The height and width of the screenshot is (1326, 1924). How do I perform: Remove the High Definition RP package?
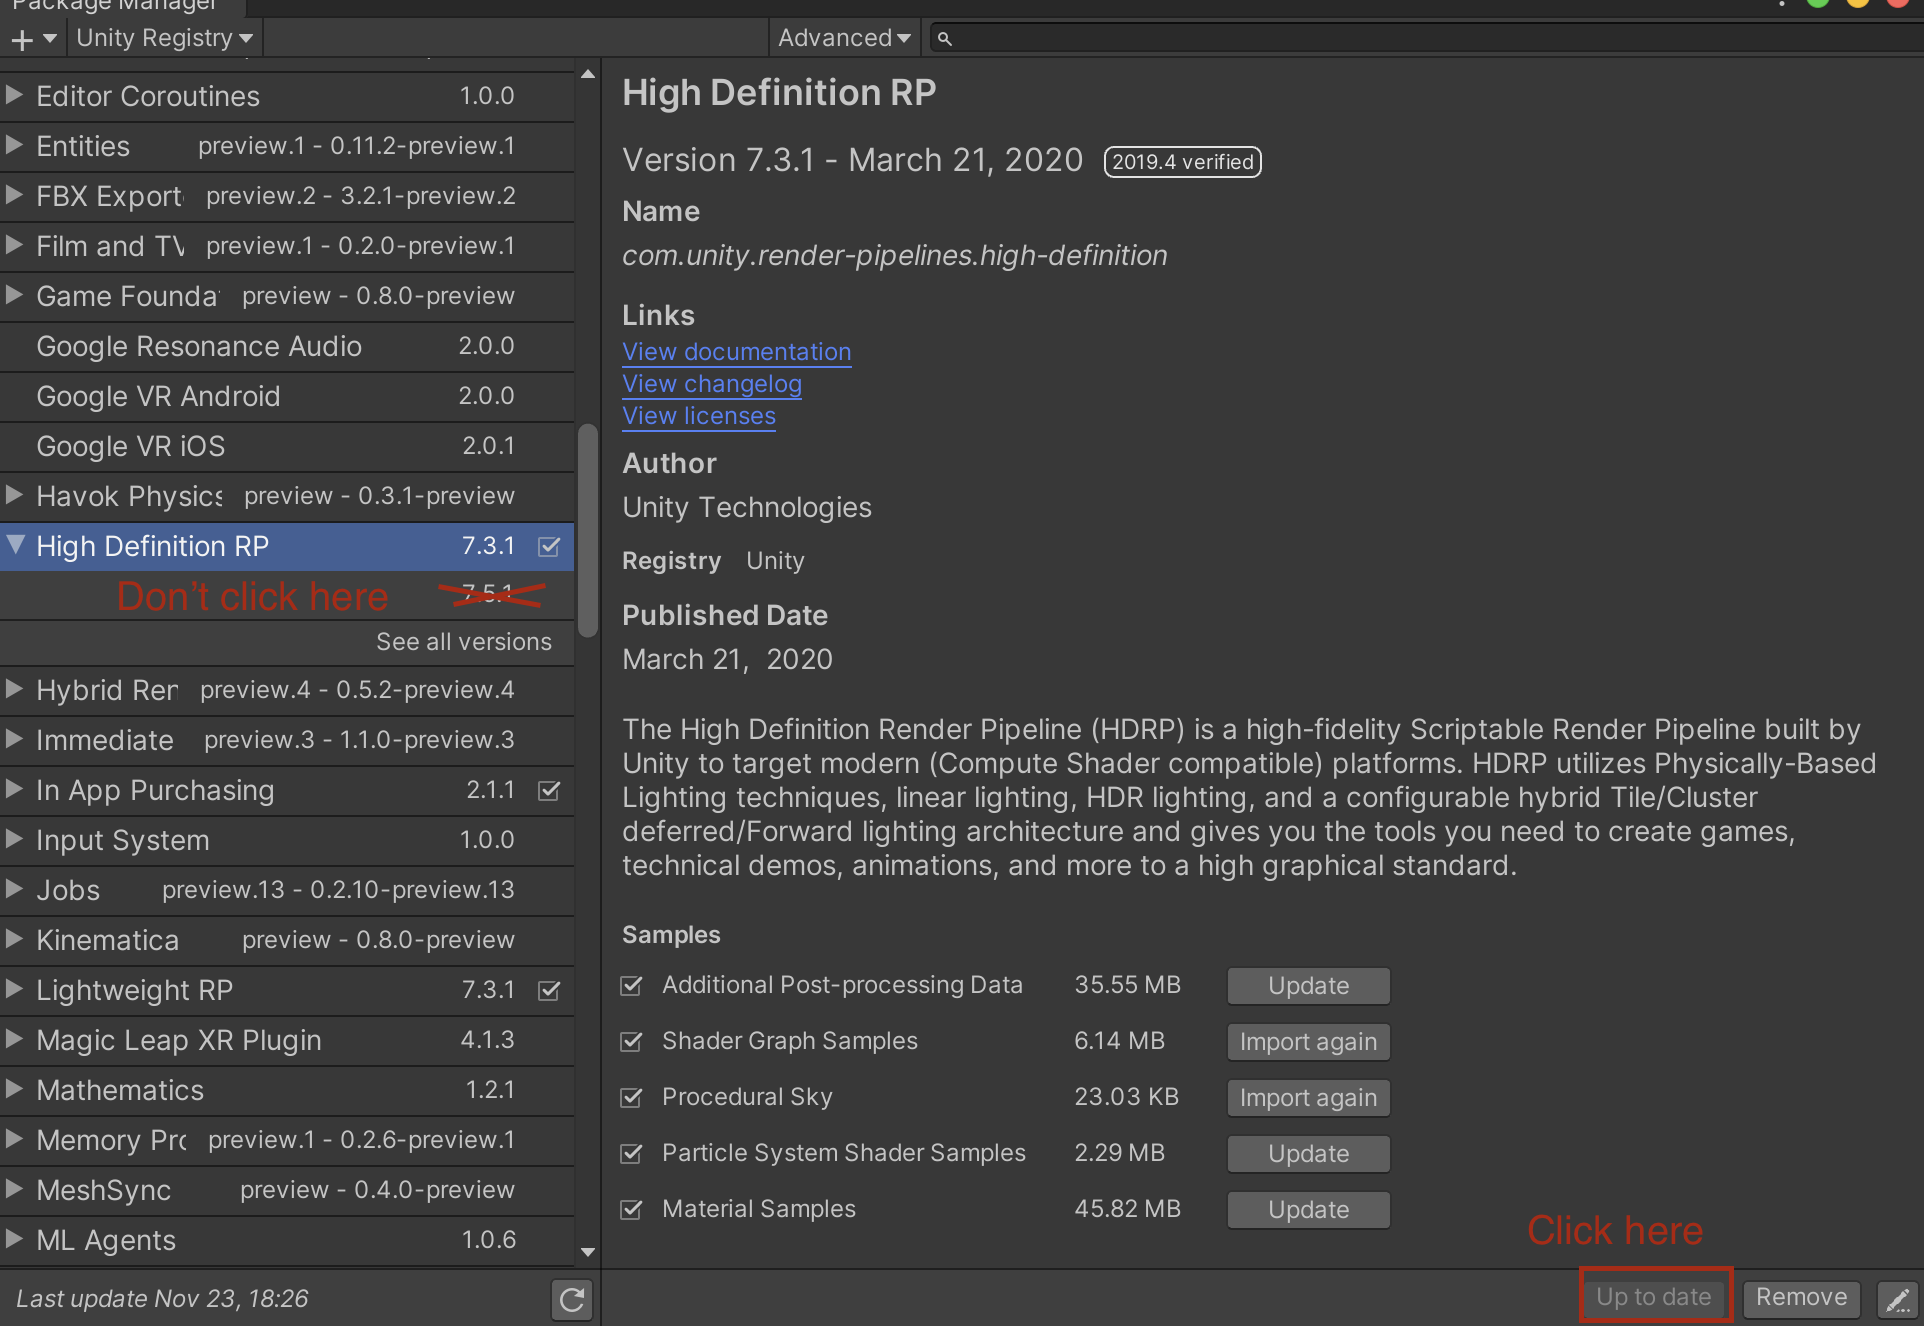click(x=1801, y=1297)
